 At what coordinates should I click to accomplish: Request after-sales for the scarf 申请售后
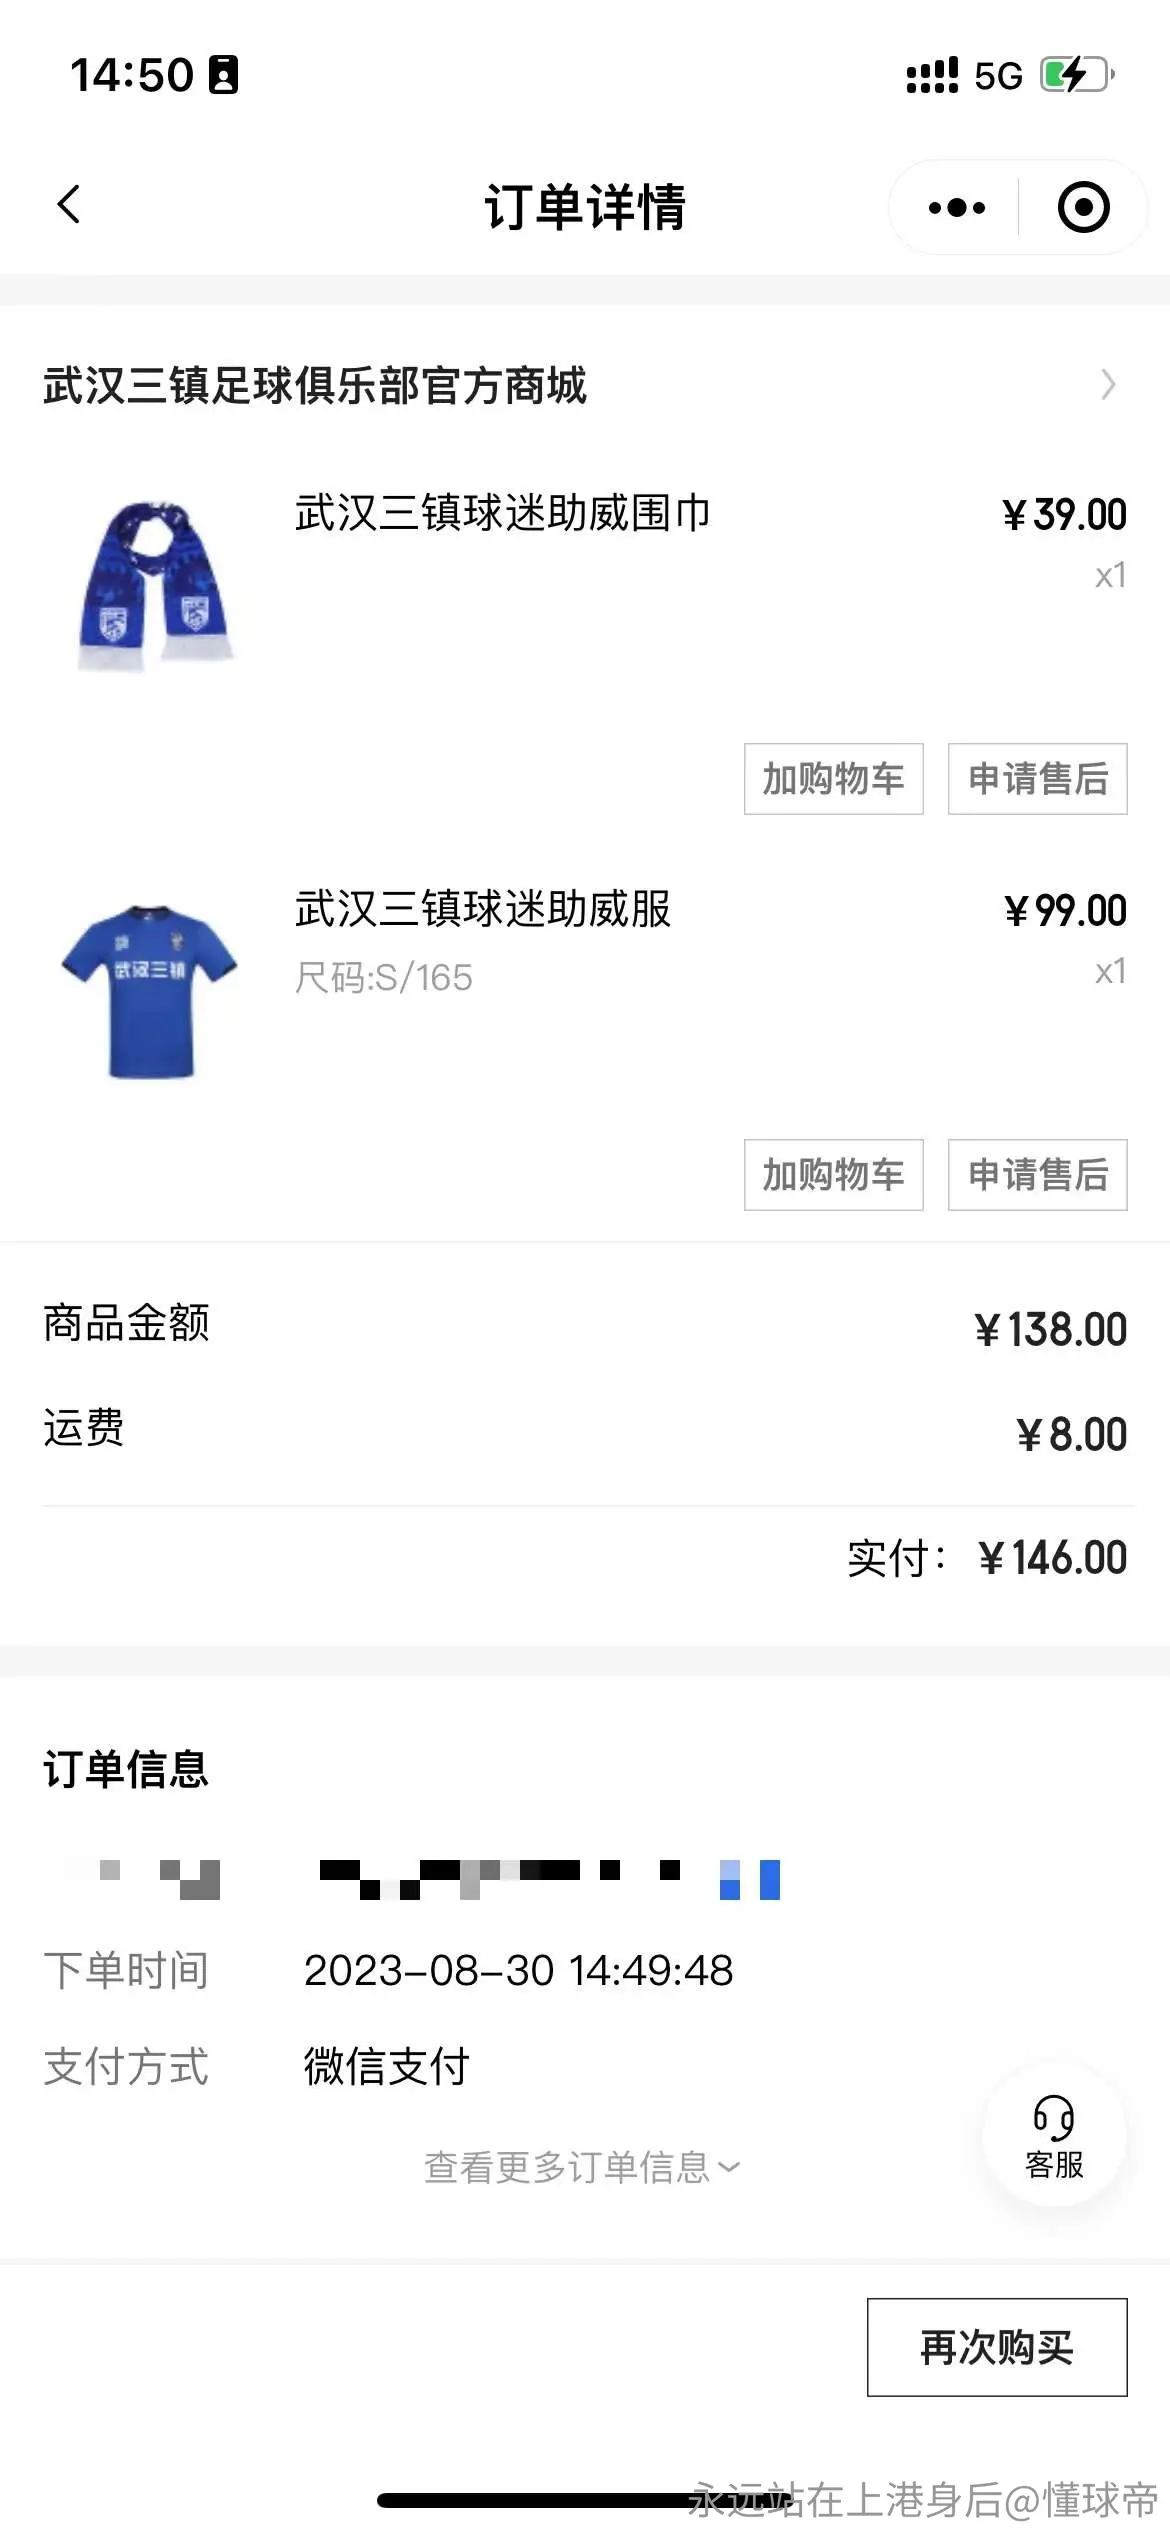pos(1037,778)
